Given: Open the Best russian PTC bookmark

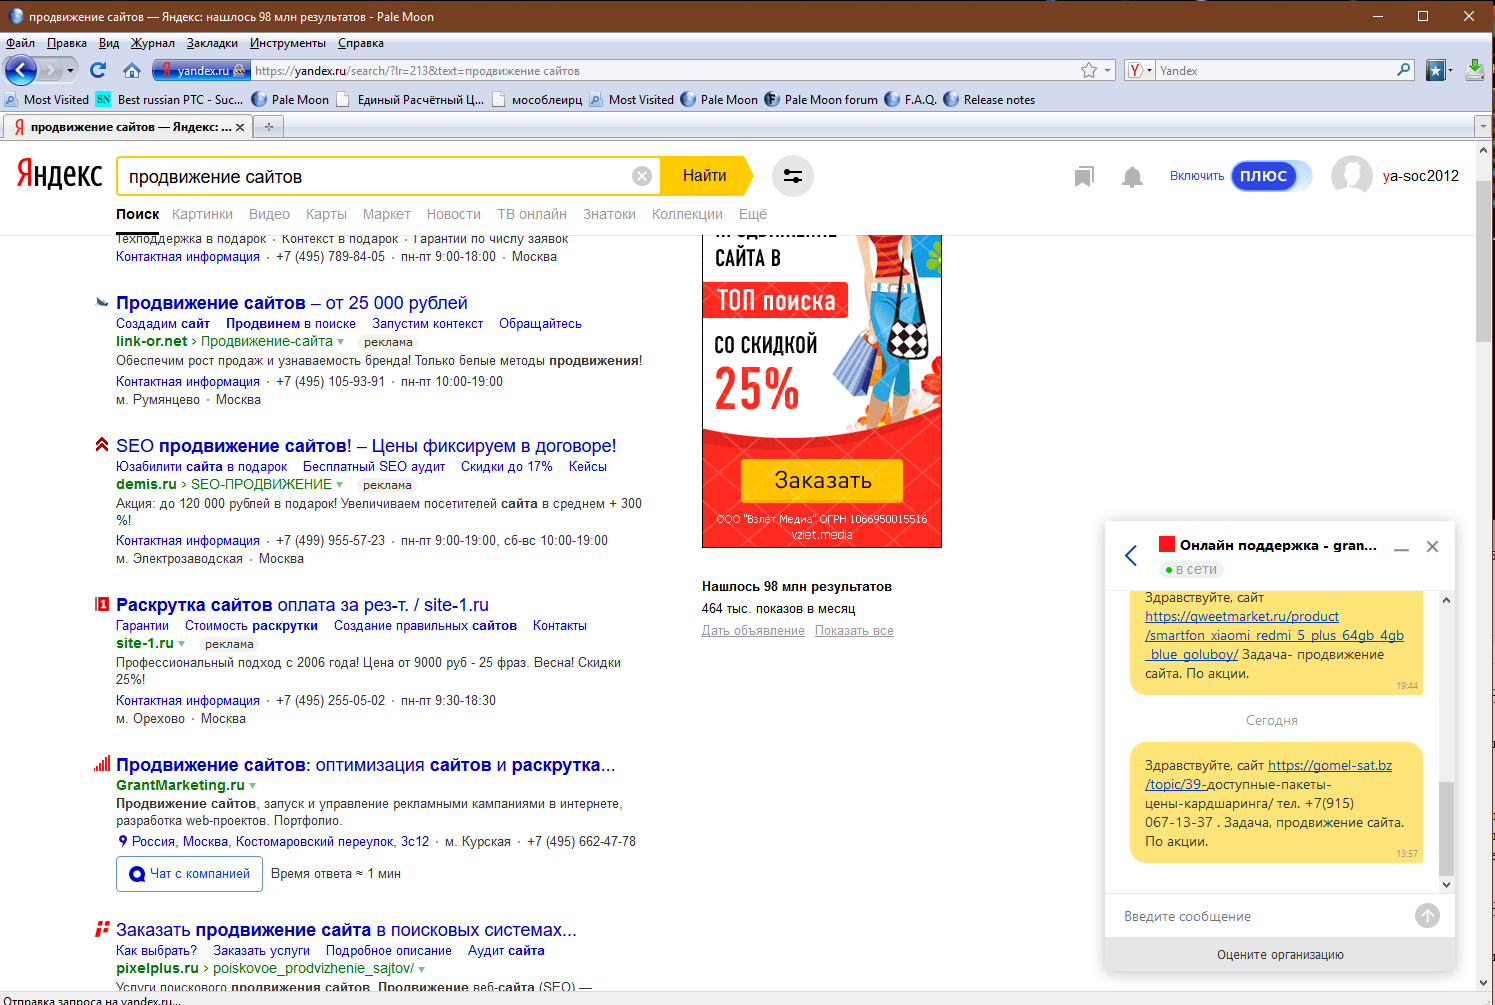Looking at the screenshot, I should 169,99.
